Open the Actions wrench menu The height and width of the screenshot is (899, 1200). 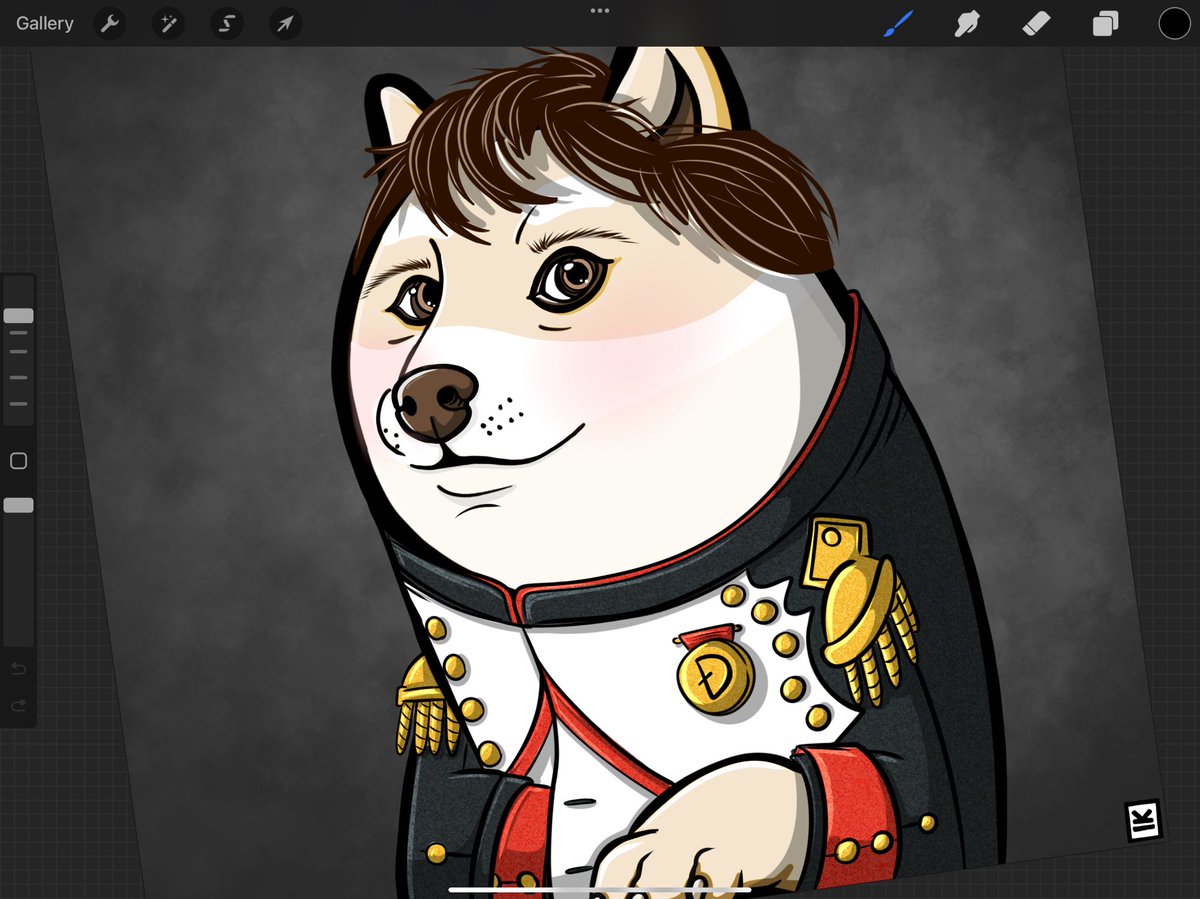(x=110, y=23)
